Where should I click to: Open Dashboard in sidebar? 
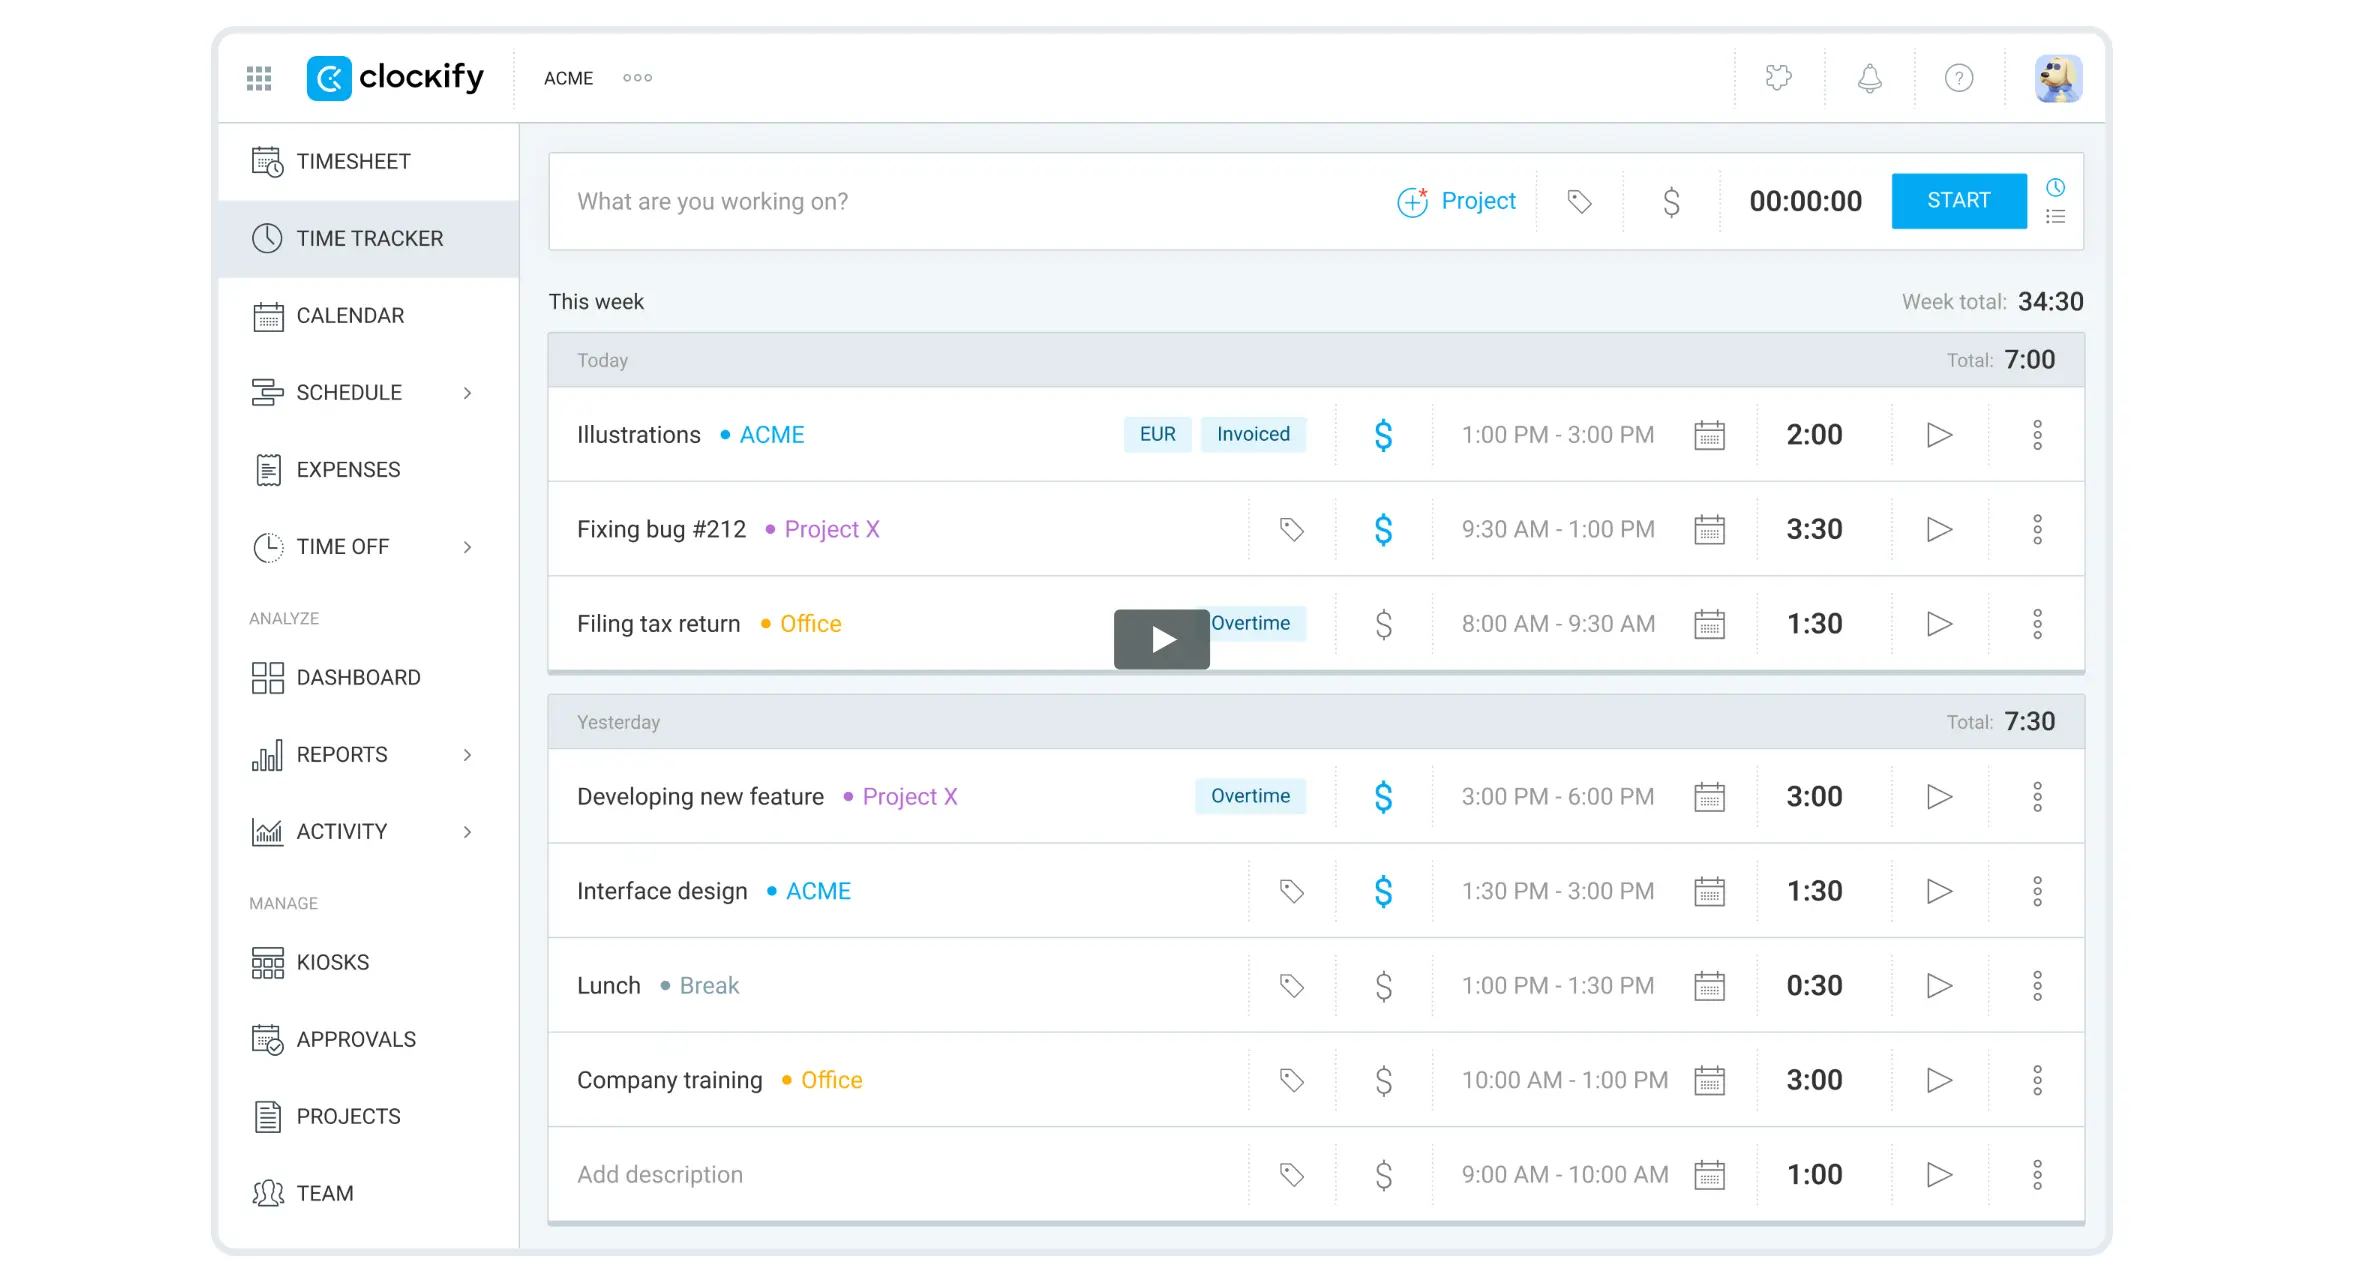click(x=368, y=678)
